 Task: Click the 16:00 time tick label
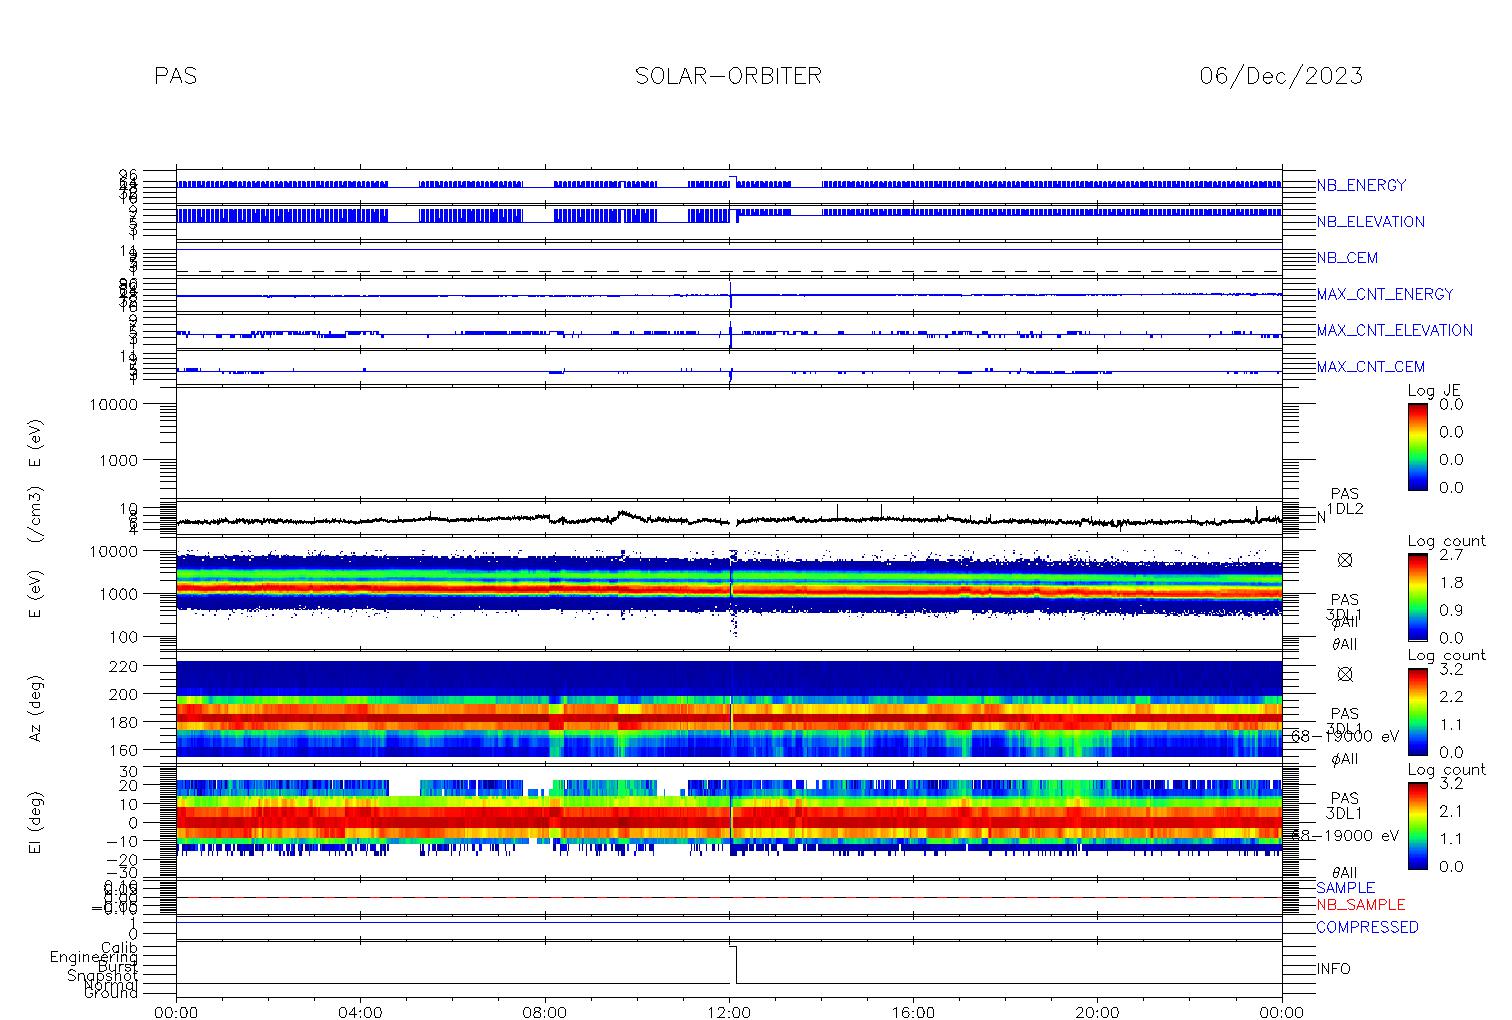(913, 1012)
